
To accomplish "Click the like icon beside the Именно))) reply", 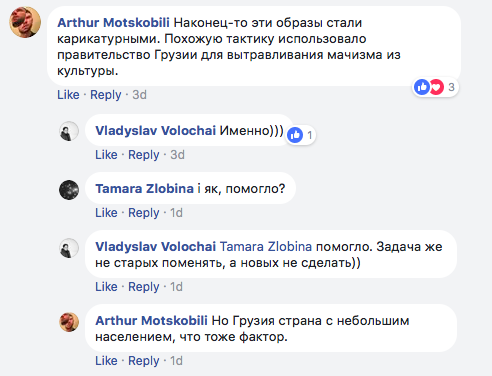I will coord(295,135).
